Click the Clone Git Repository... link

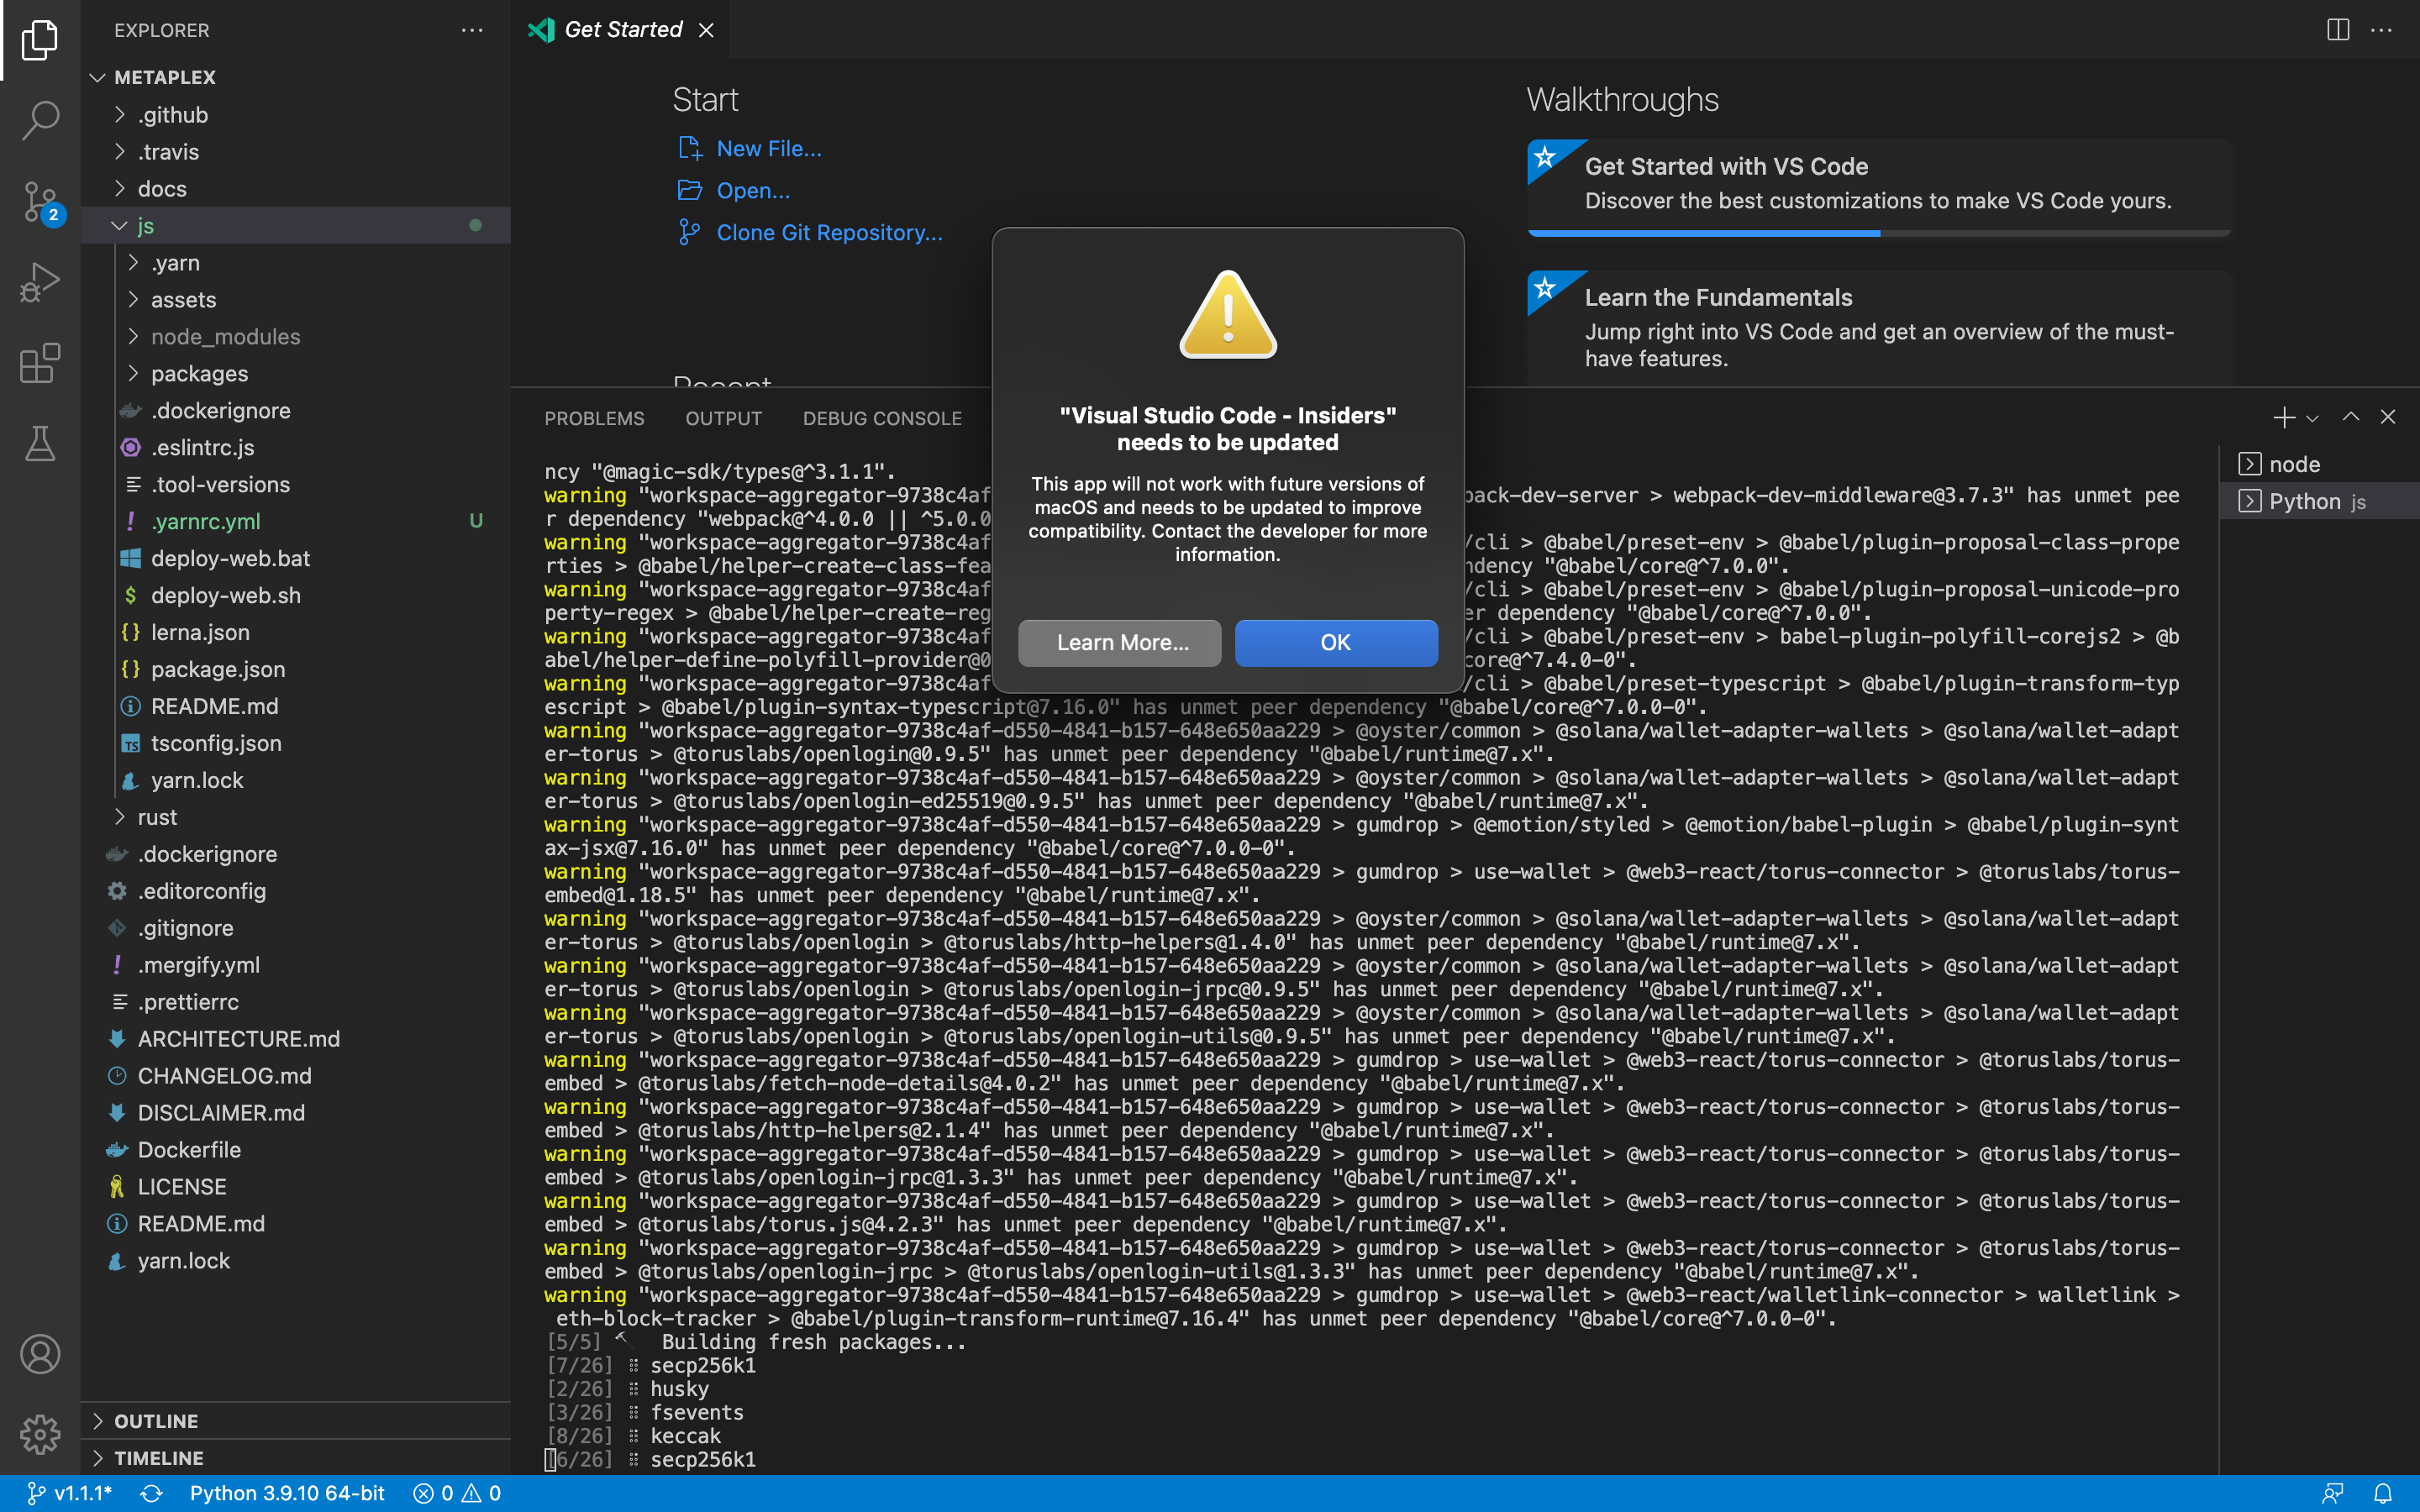(829, 232)
